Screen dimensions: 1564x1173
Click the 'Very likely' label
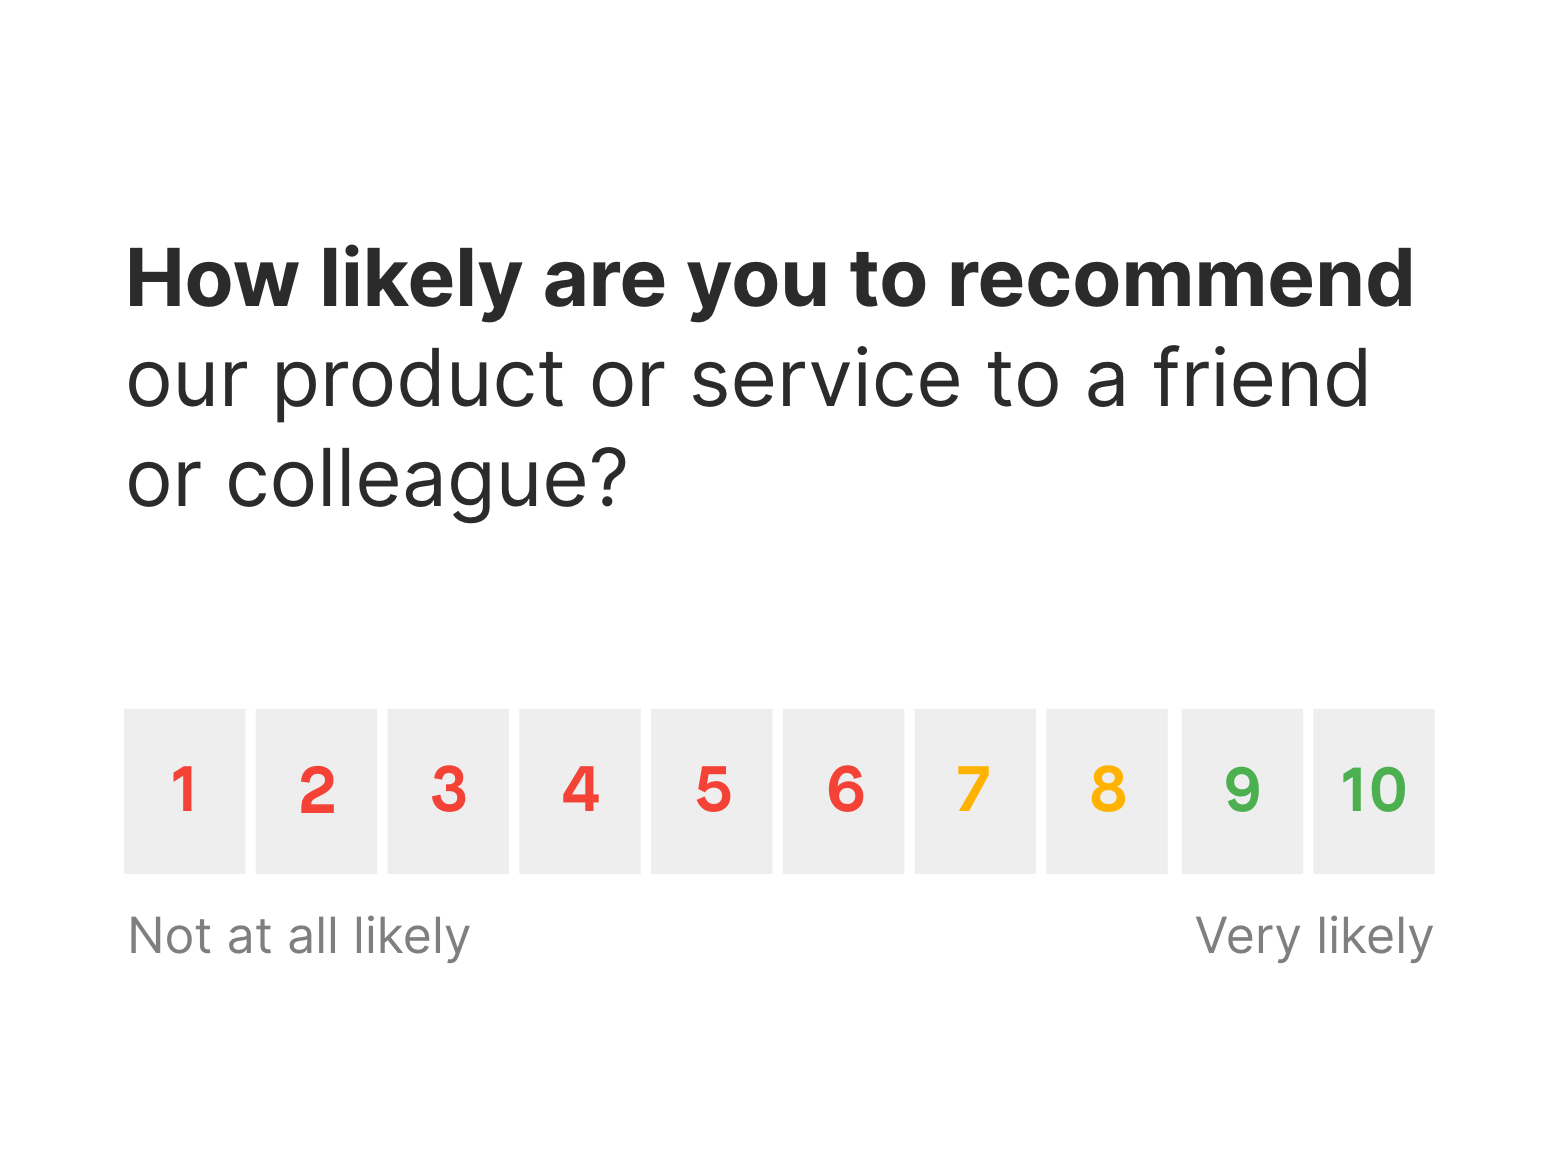click(x=1316, y=937)
